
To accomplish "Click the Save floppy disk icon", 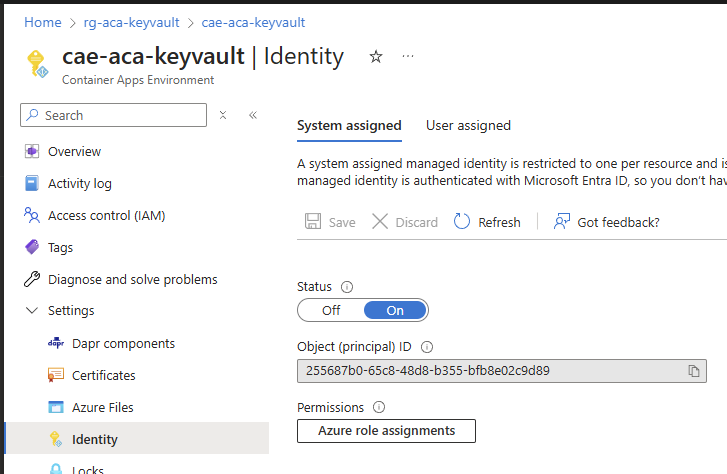I will pos(313,221).
